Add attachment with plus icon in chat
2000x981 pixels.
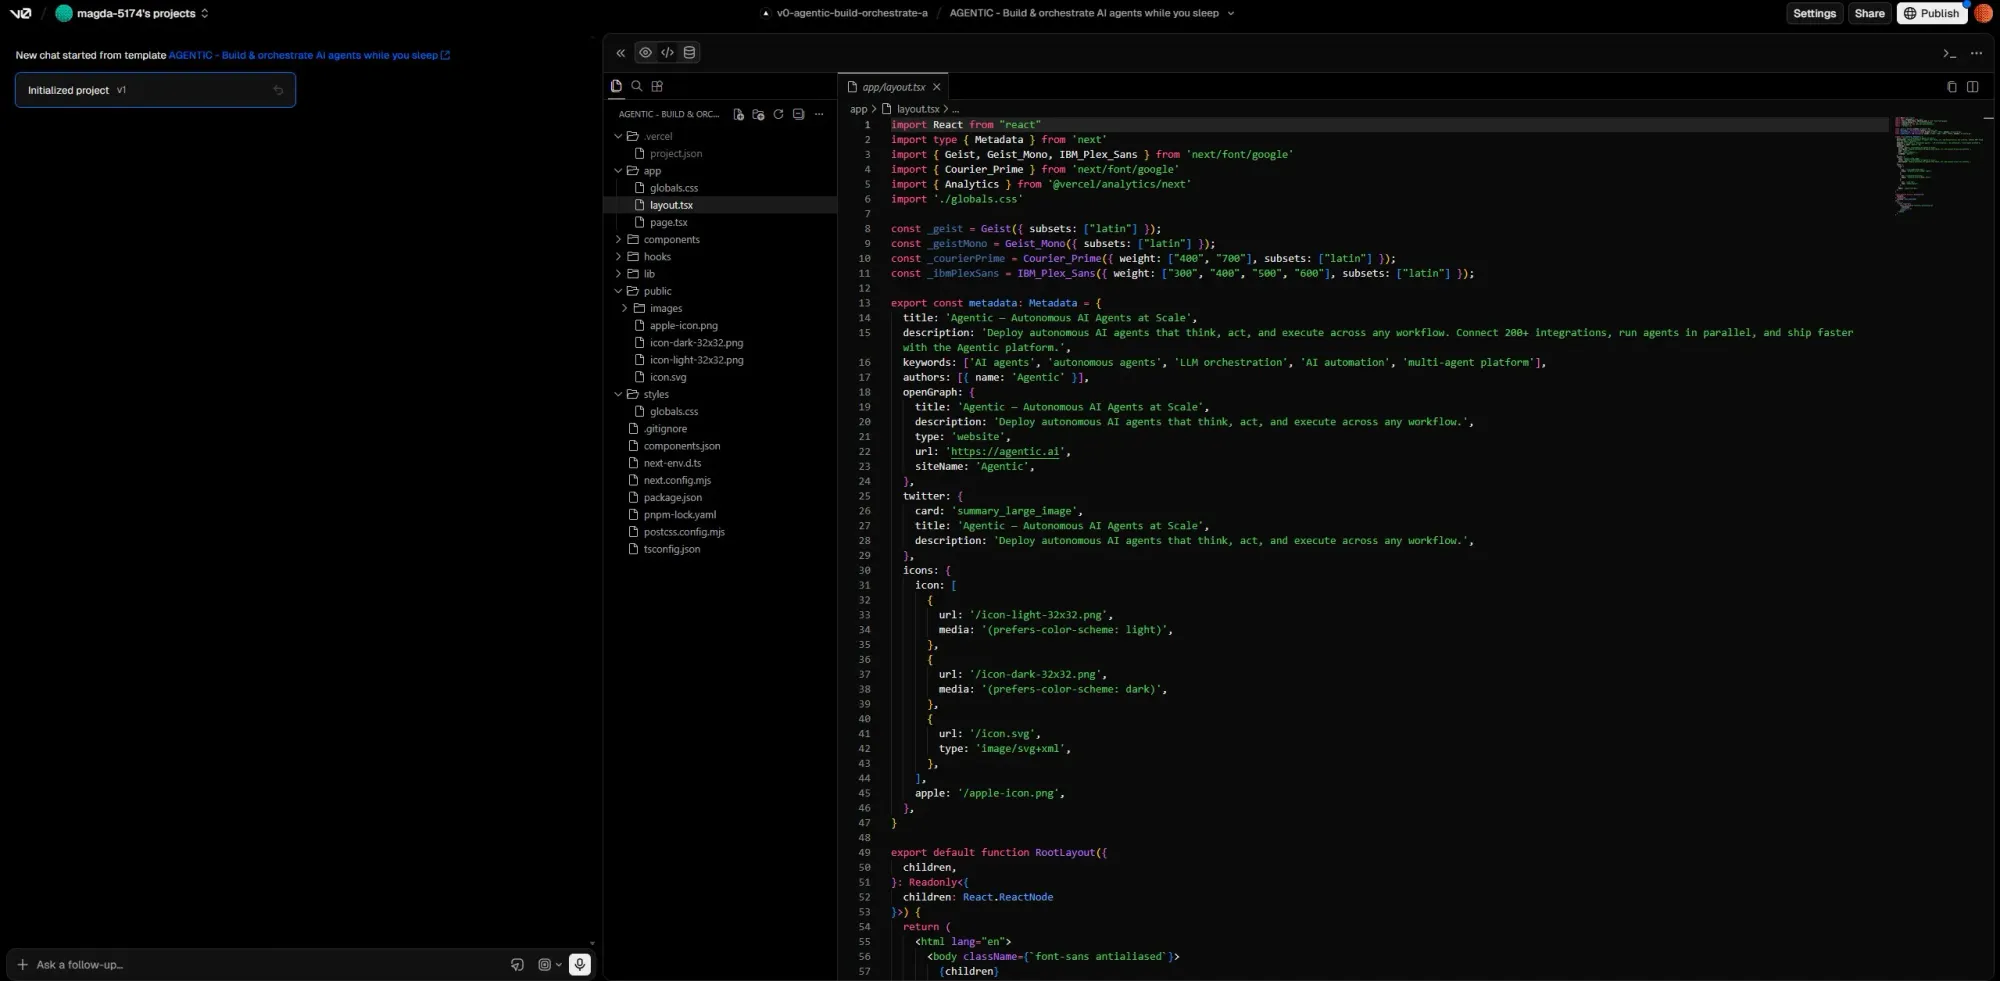pos(22,965)
